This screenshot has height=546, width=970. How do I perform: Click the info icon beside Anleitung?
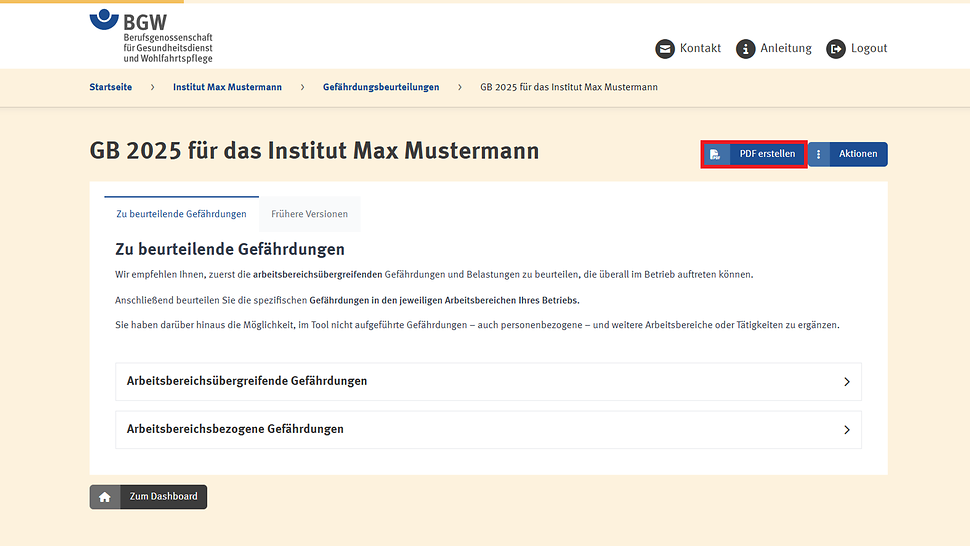tap(745, 49)
